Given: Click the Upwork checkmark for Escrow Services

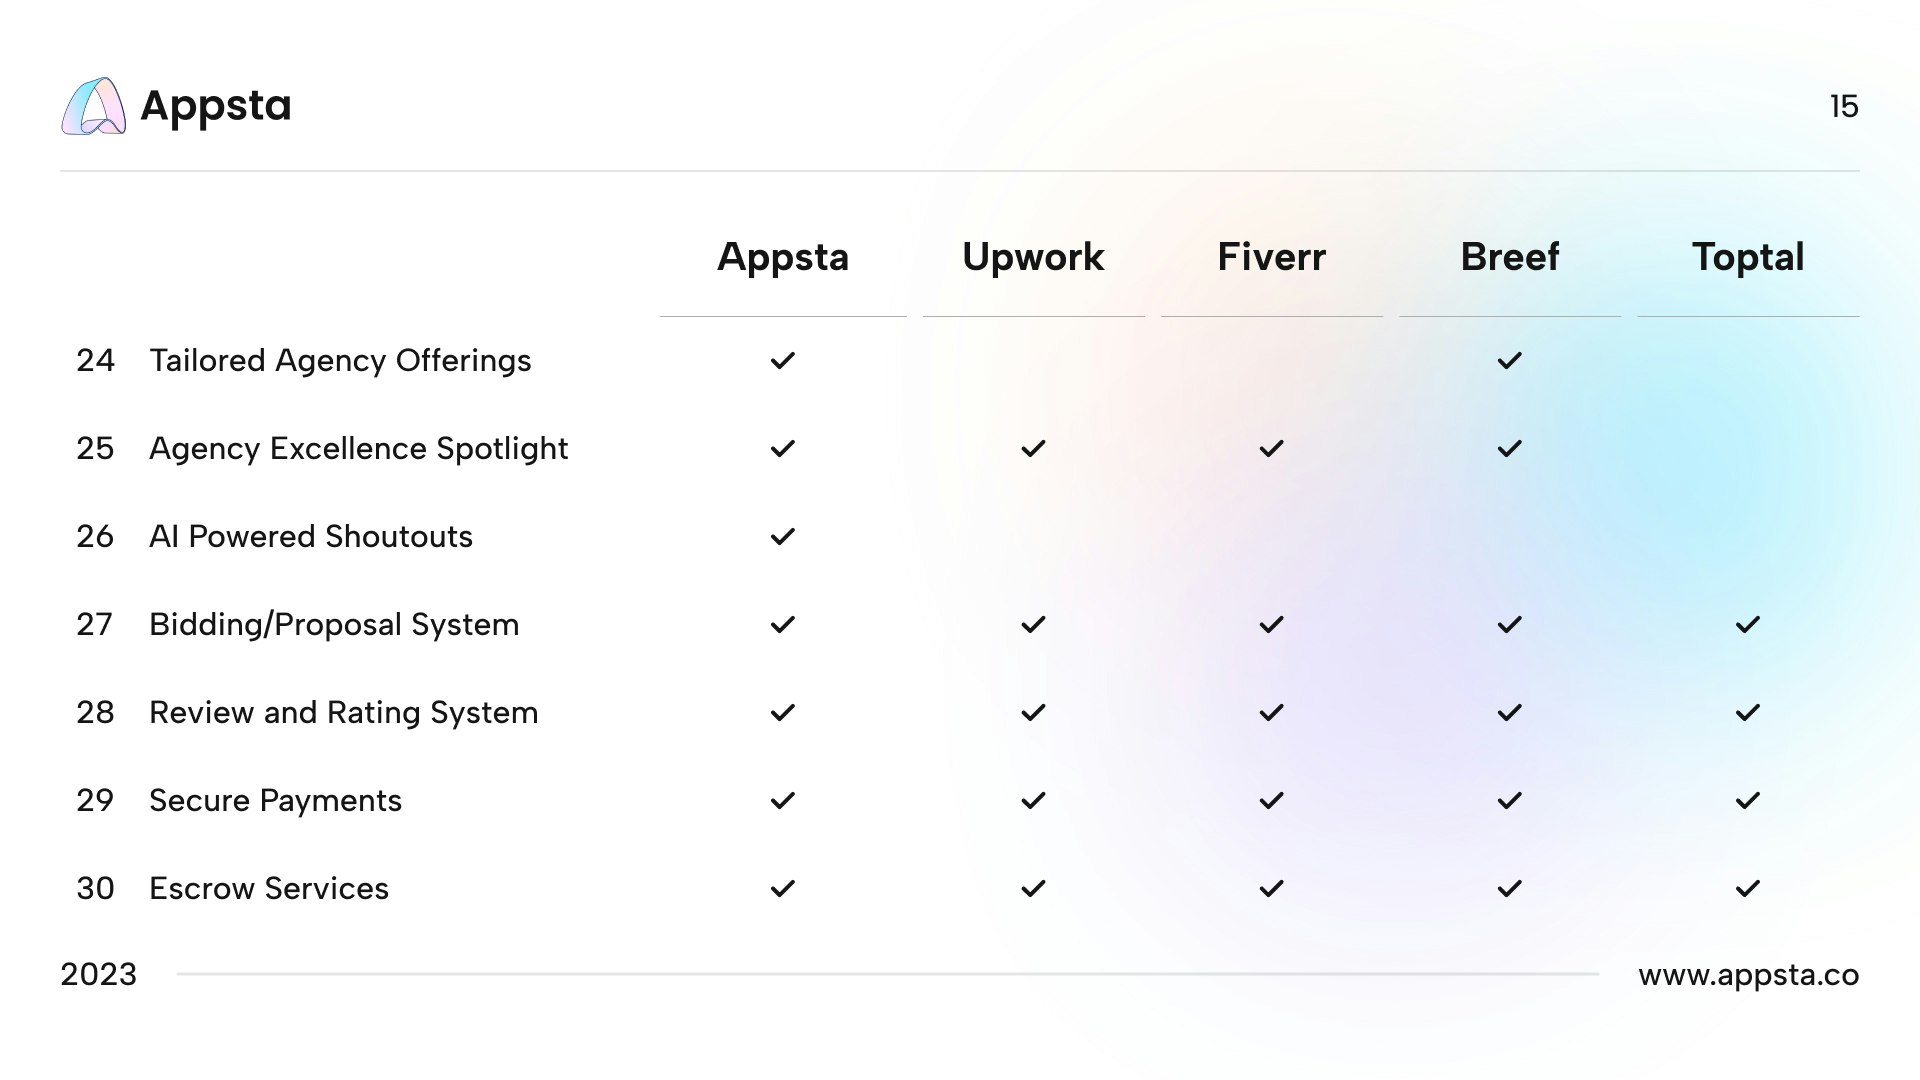Looking at the screenshot, I should tap(1033, 888).
